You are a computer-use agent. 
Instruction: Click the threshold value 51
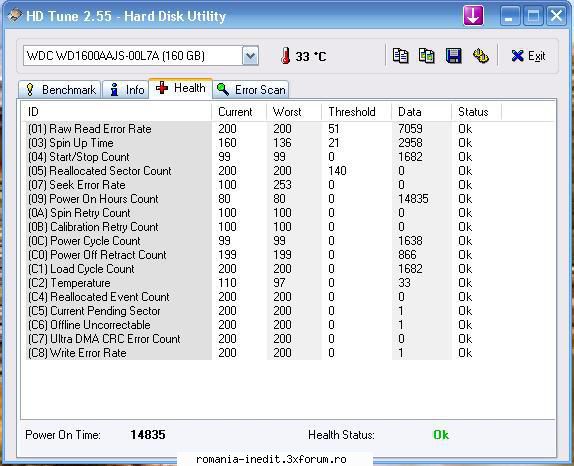click(x=333, y=129)
